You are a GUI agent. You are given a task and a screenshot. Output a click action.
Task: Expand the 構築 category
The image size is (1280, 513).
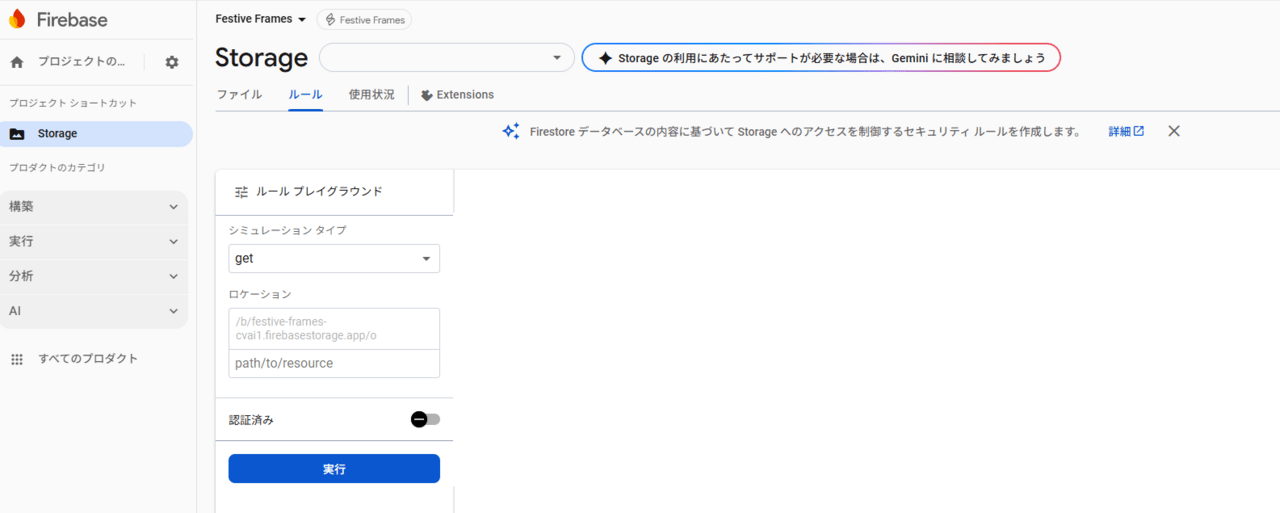pos(94,207)
